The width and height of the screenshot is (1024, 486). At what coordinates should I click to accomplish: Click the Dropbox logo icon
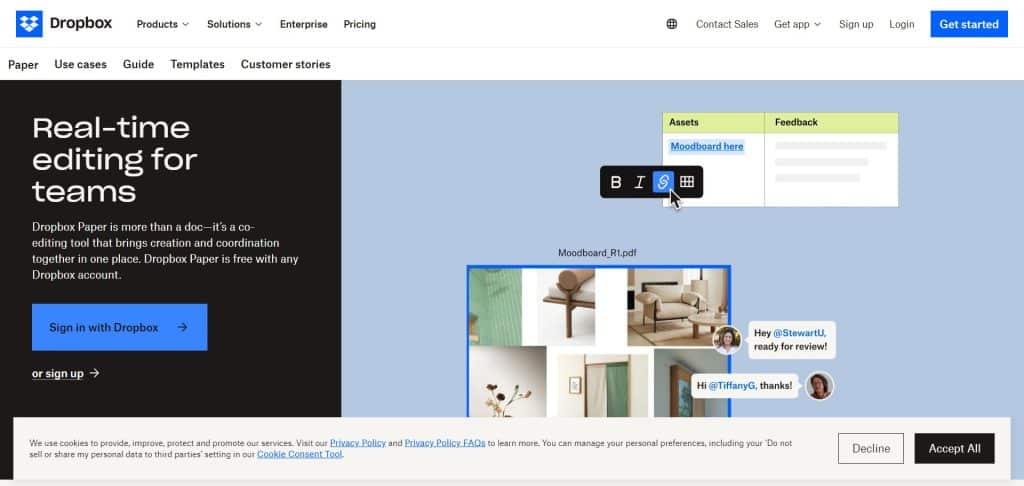click(29, 24)
